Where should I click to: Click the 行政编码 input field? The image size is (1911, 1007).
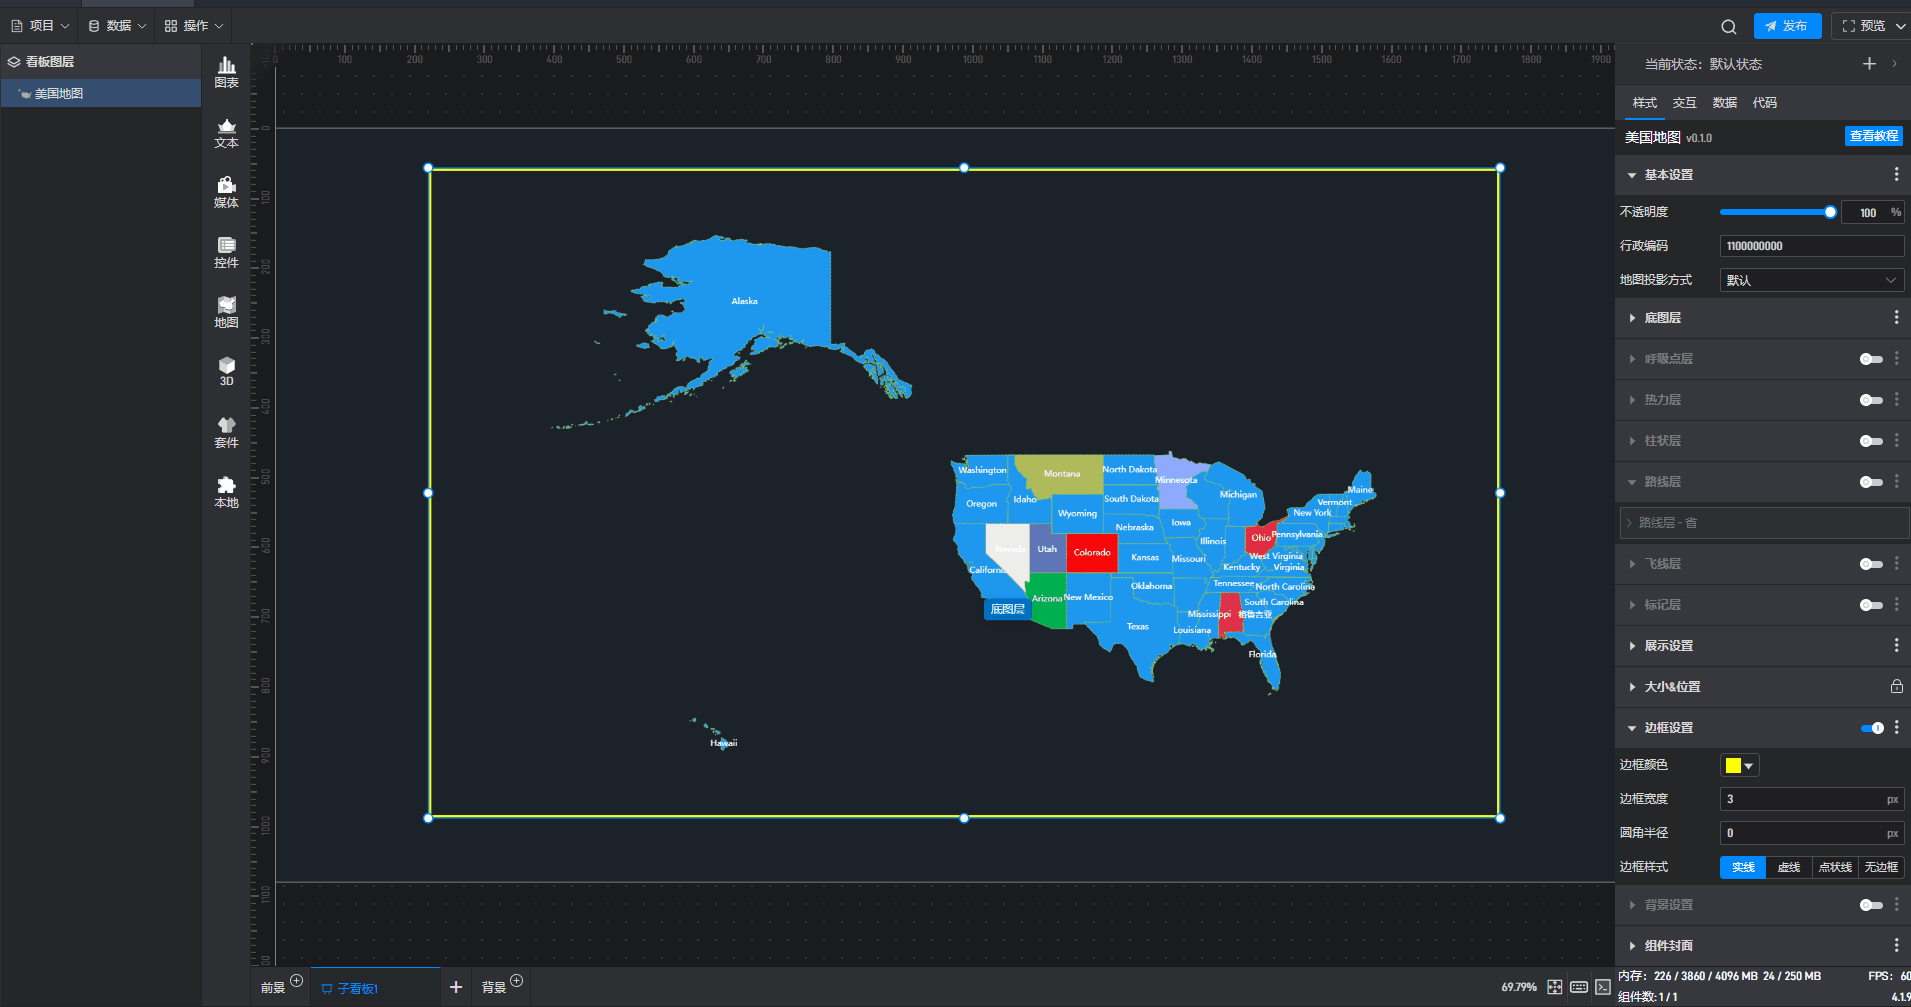tap(1811, 246)
